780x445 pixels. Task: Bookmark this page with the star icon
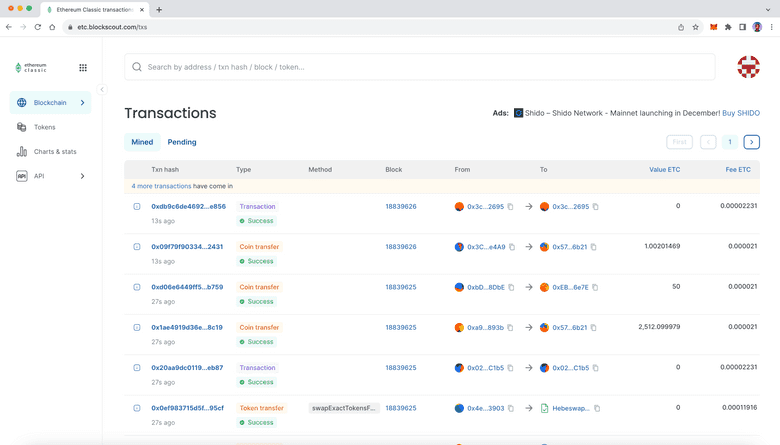696,27
